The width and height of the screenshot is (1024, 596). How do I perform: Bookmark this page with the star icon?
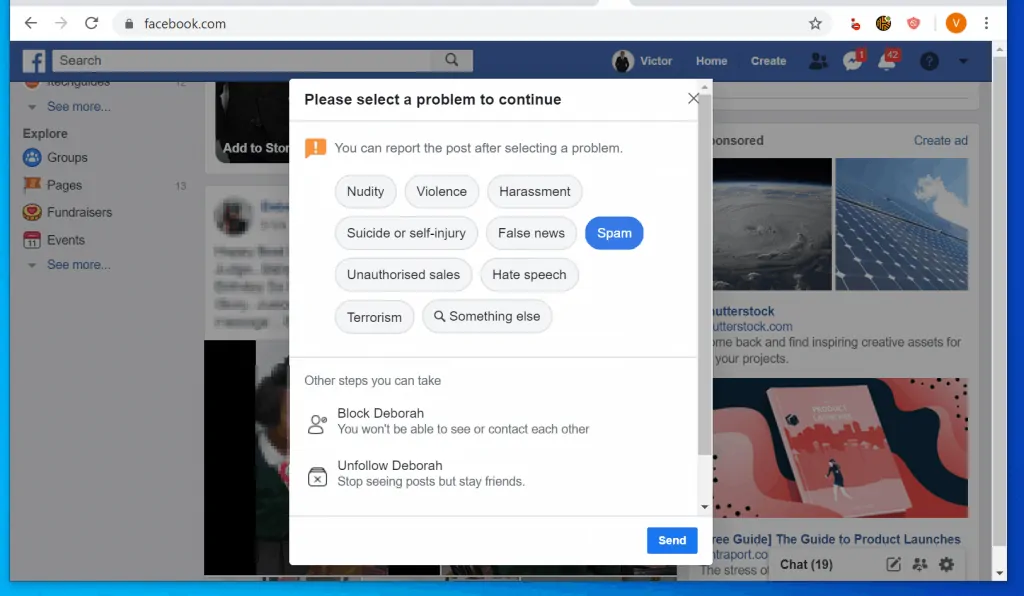(815, 22)
